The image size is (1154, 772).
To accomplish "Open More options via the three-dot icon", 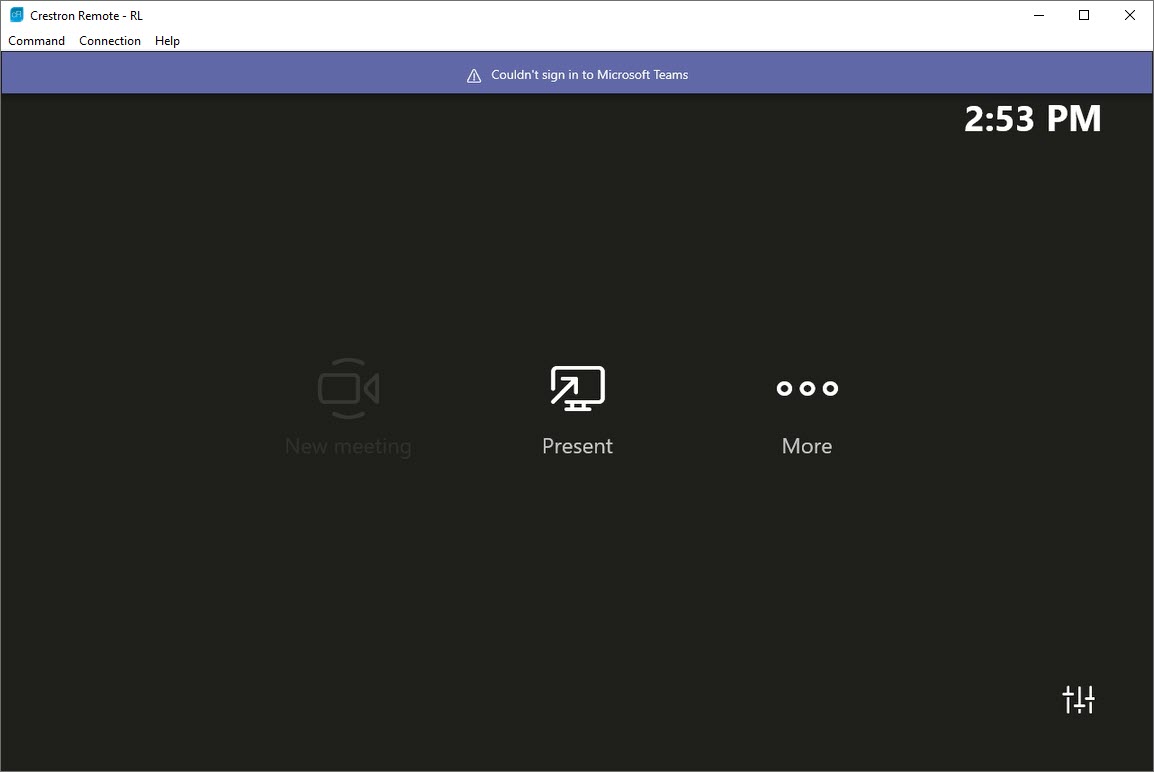I will click(x=807, y=388).
